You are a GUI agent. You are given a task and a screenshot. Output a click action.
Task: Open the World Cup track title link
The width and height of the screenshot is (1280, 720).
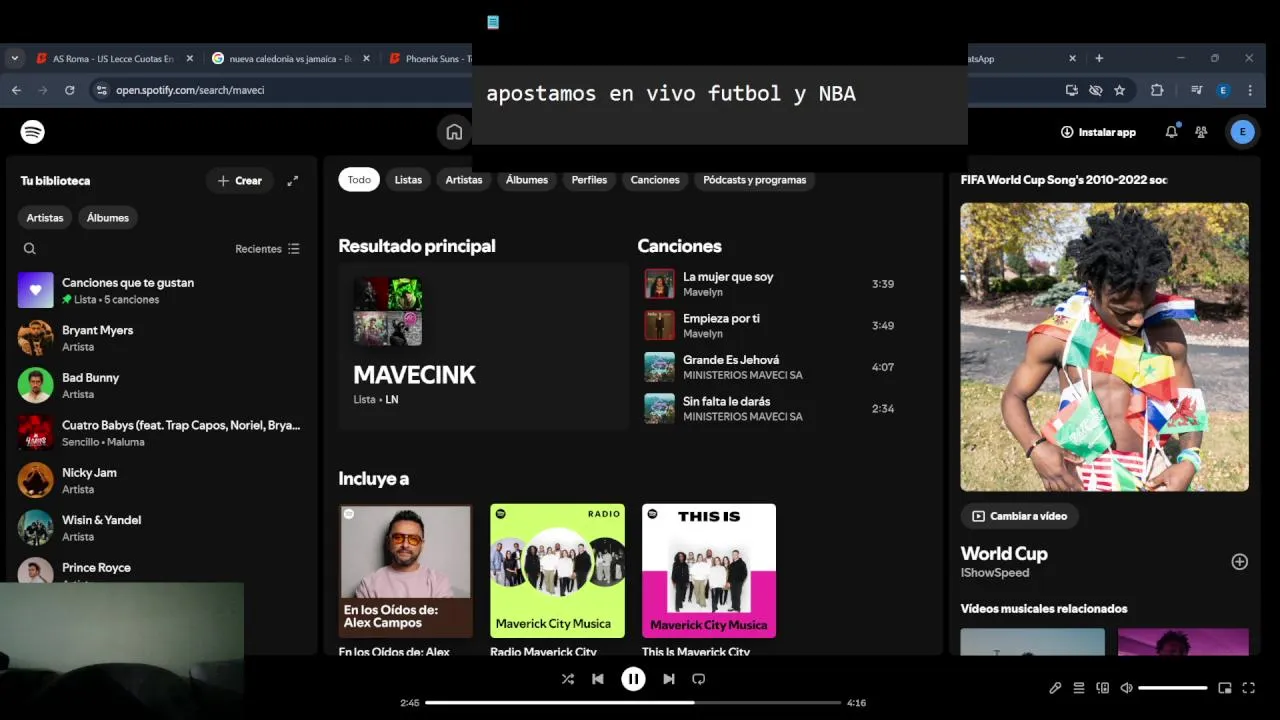[x=1004, y=553]
